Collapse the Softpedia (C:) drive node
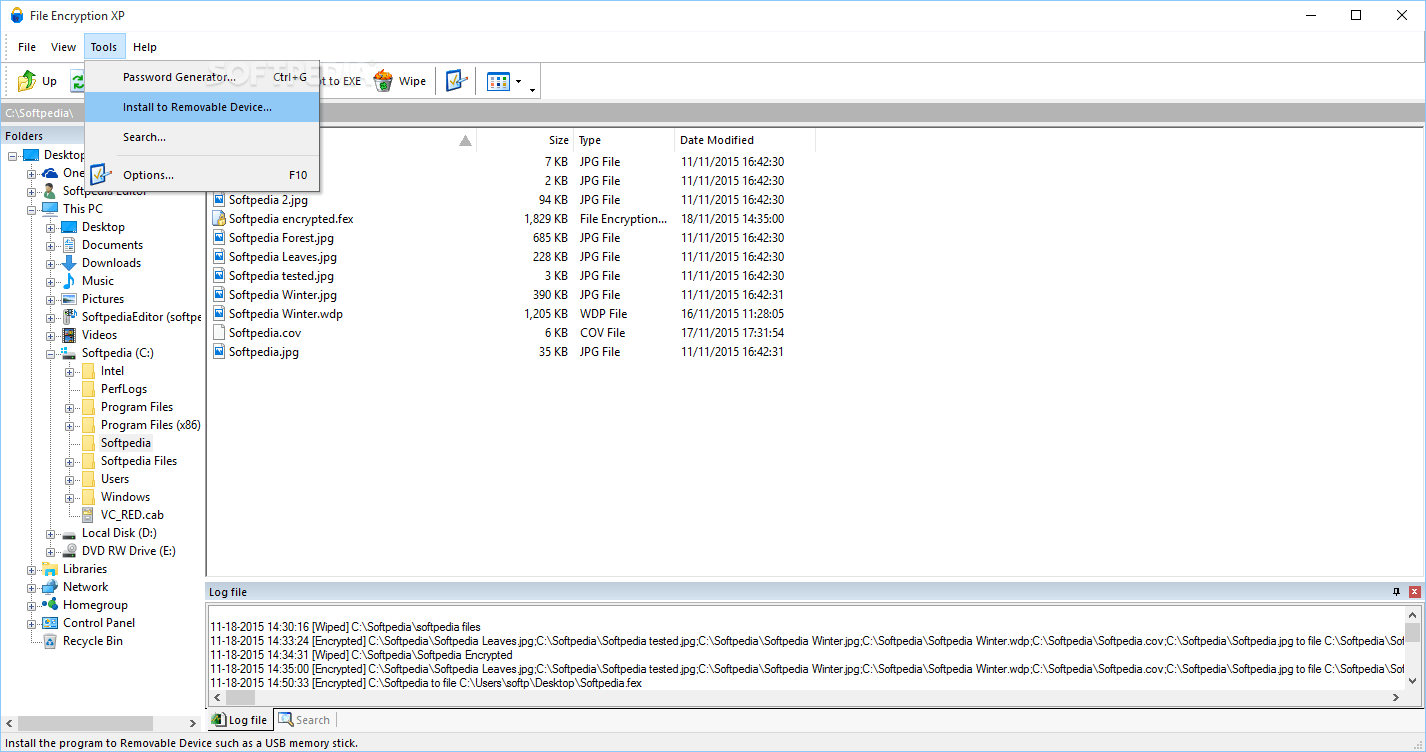 pyautogui.click(x=50, y=352)
